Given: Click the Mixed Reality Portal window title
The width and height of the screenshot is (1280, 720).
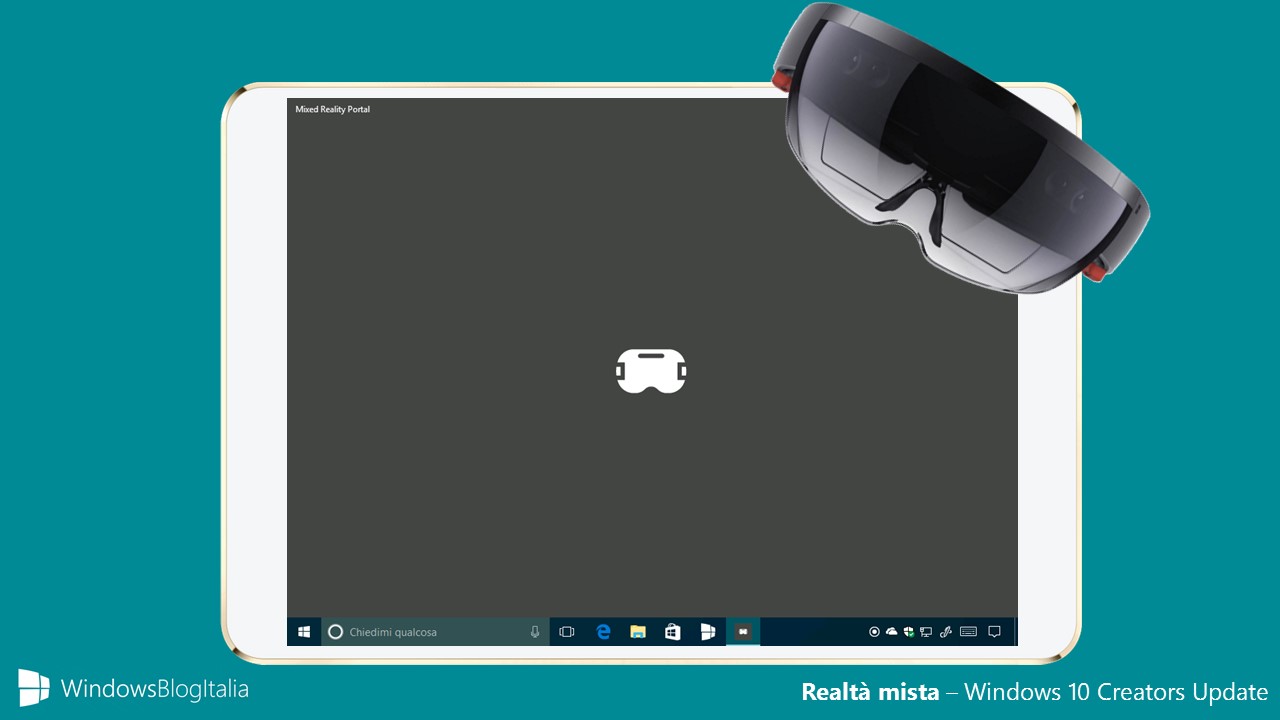Looking at the screenshot, I should (332, 109).
